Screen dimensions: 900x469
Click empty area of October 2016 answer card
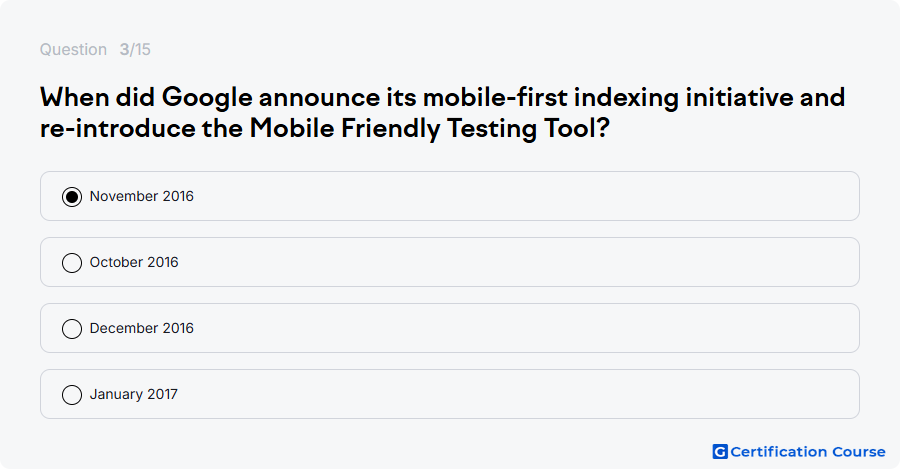click(517, 262)
